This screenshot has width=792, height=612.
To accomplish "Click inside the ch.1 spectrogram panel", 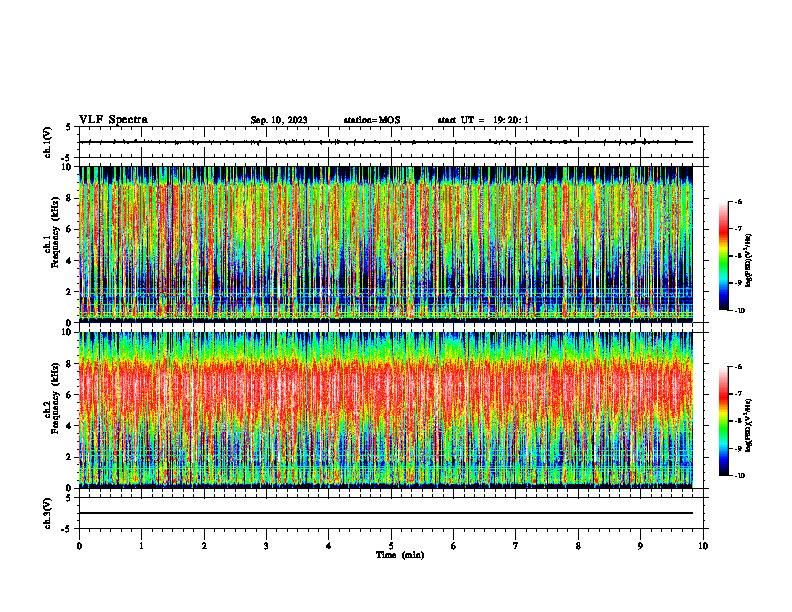I will pos(385,244).
